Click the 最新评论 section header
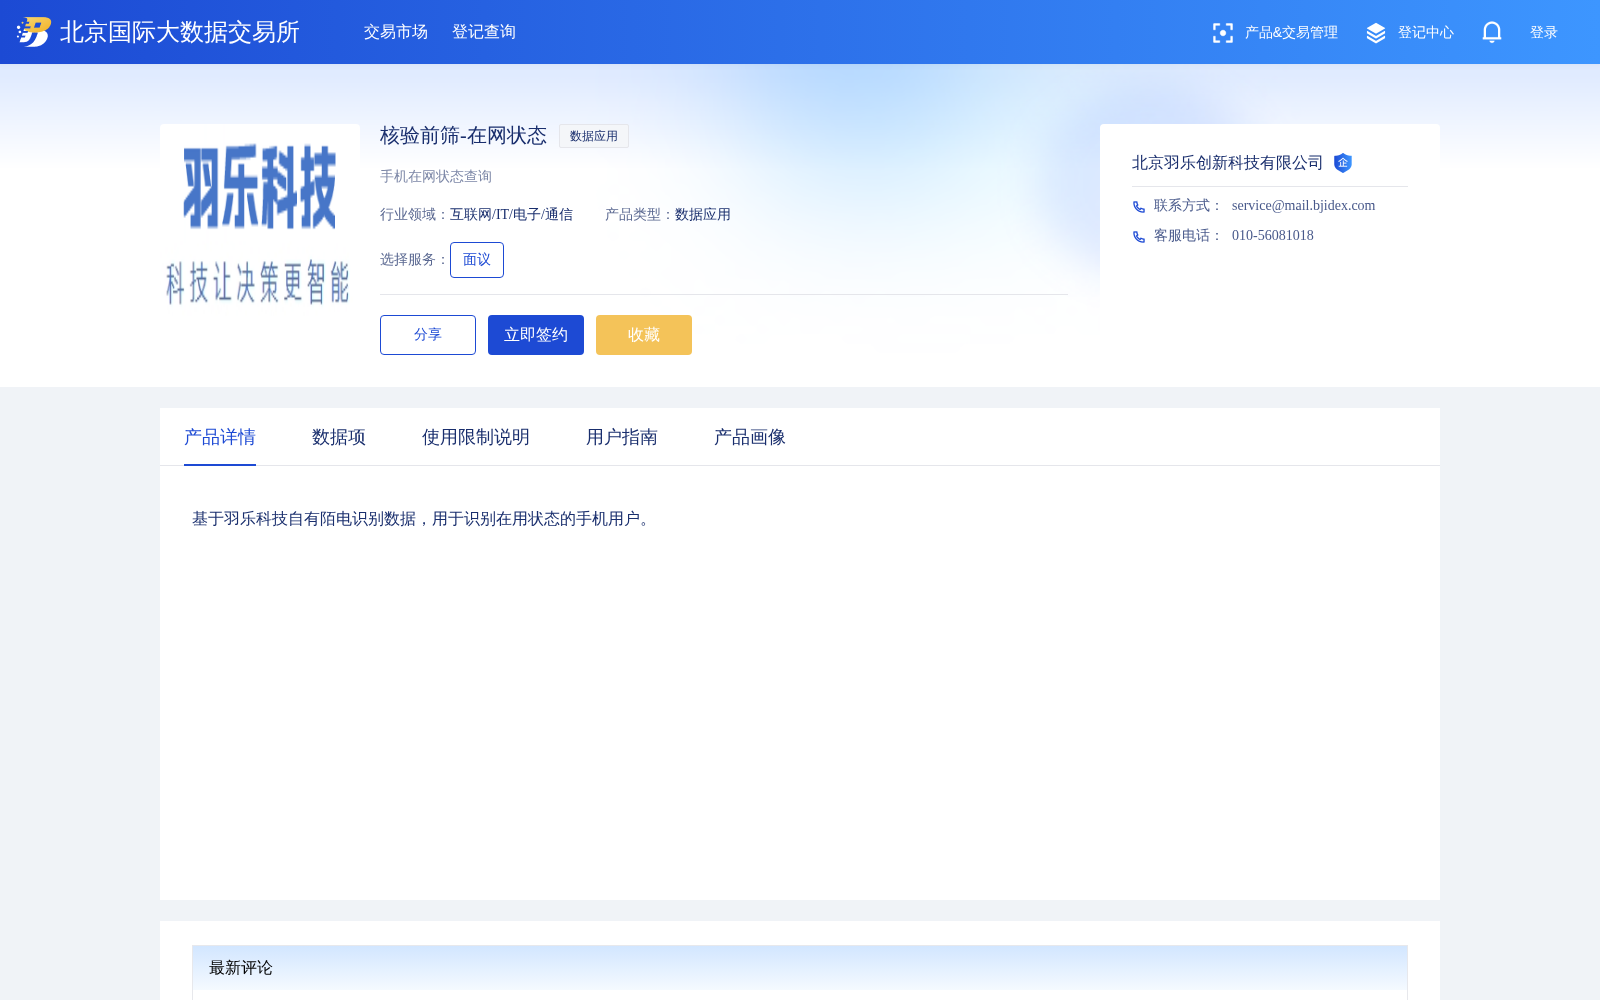Image resolution: width=1600 pixels, height=1000 pixels. 800,968
